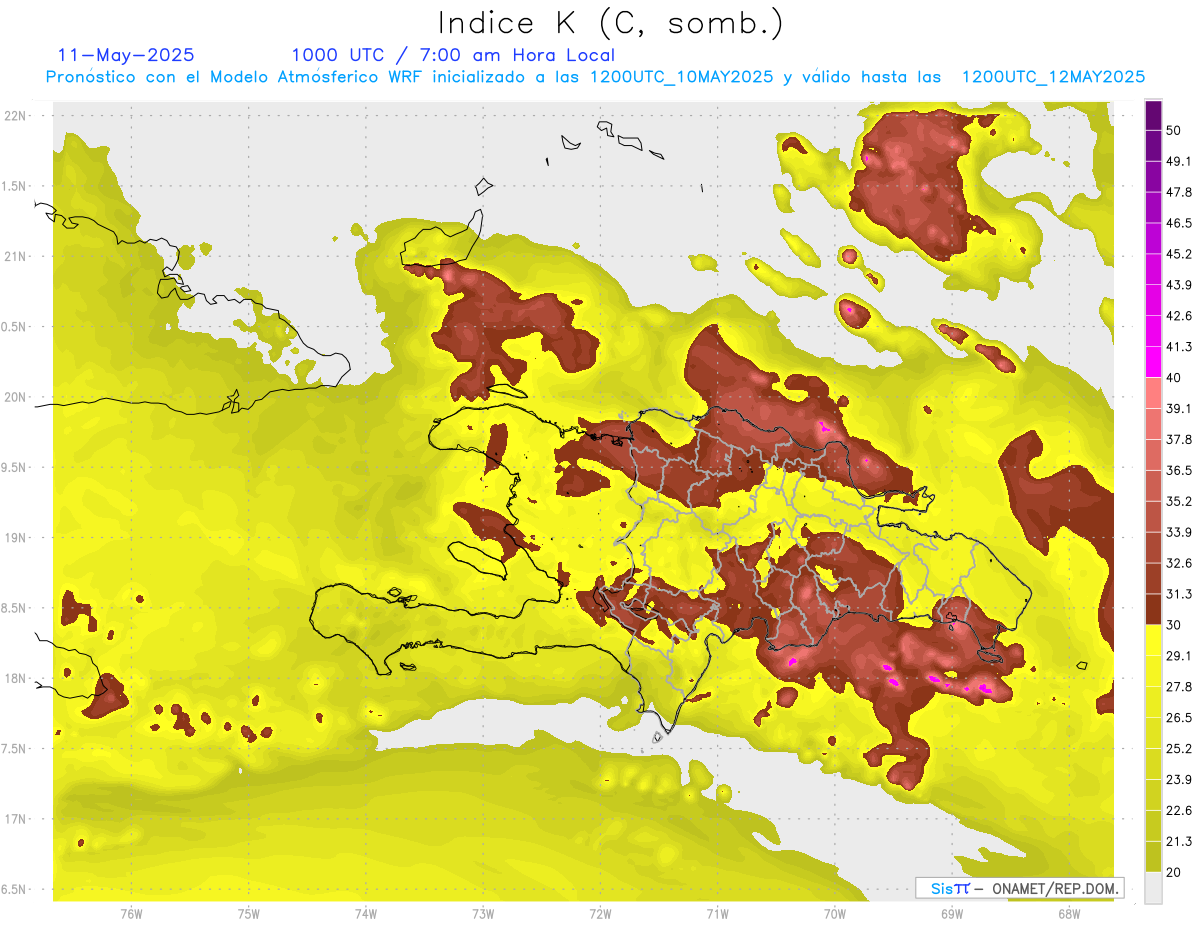The width and height of the screenshot is (1200, 927).
Task: Click the legend value '31.3'
Action: [x=1178, y=595]
